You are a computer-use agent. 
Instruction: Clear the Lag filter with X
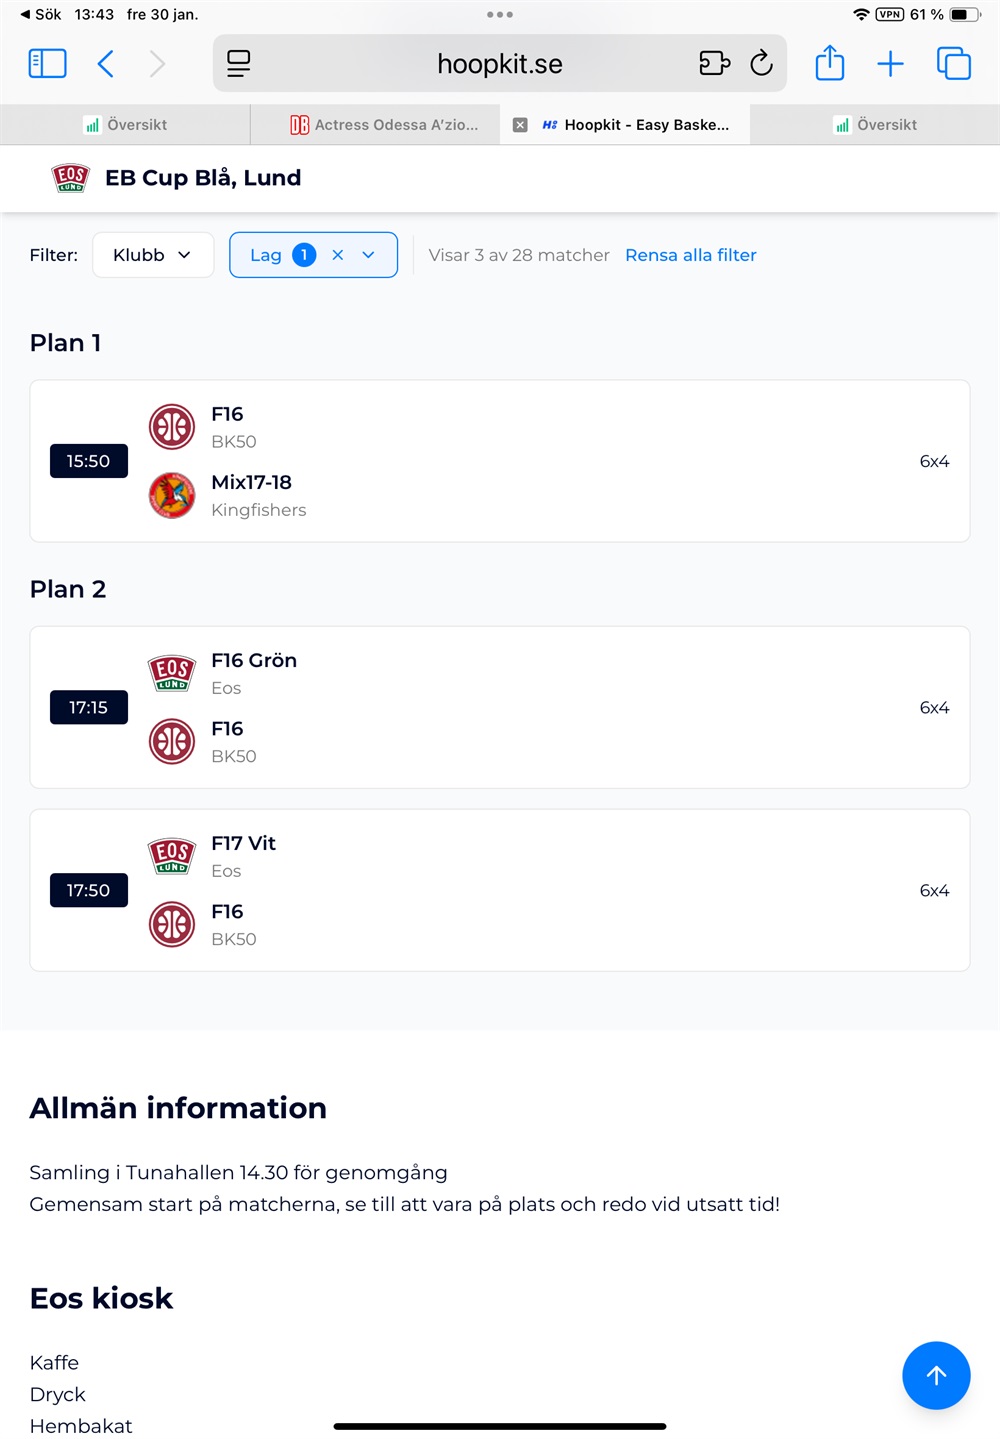point(338,255)
